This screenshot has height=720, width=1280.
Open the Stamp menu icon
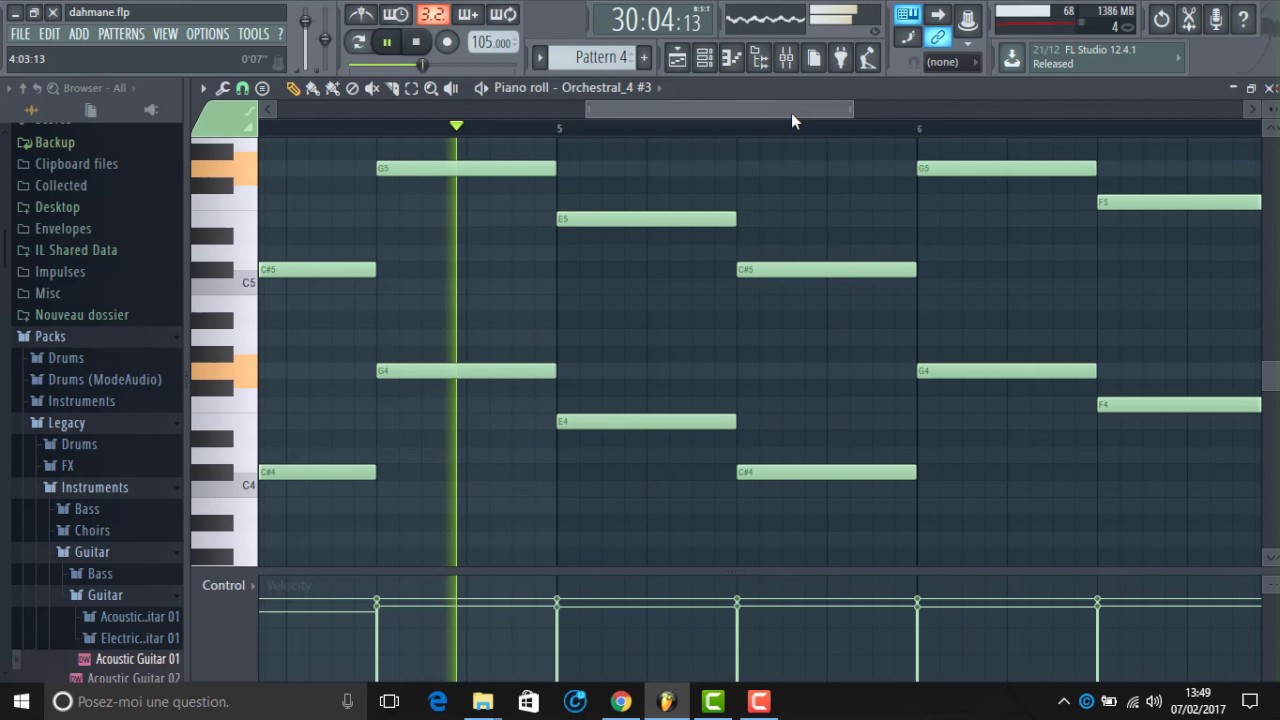tap(262, 88)
